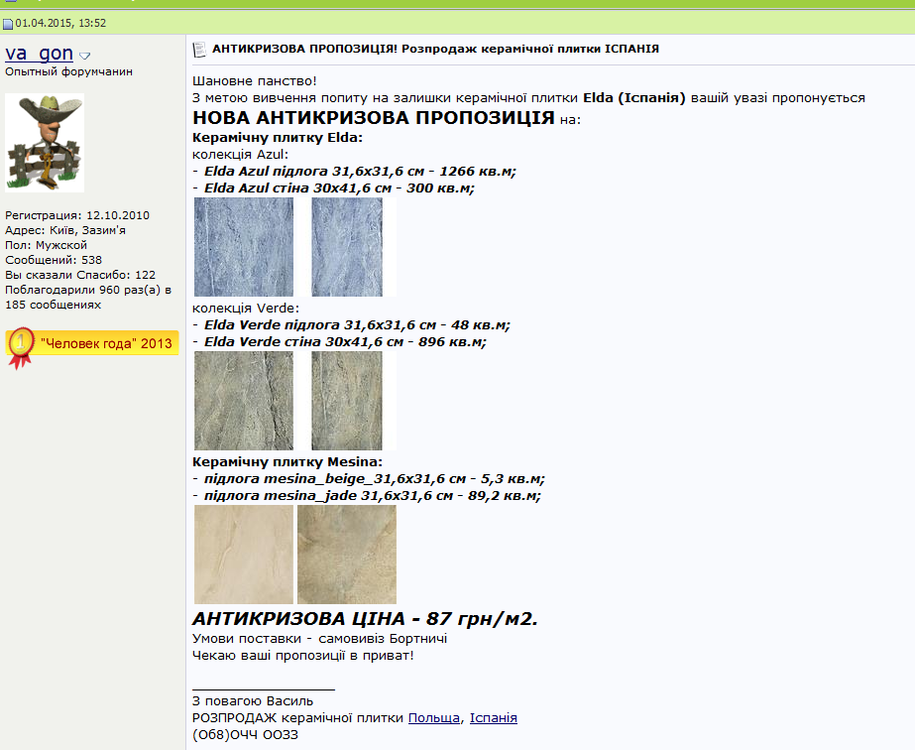
Task: Expand the dropdown arrow next to va_gon
Action: [x=85, y=56]
